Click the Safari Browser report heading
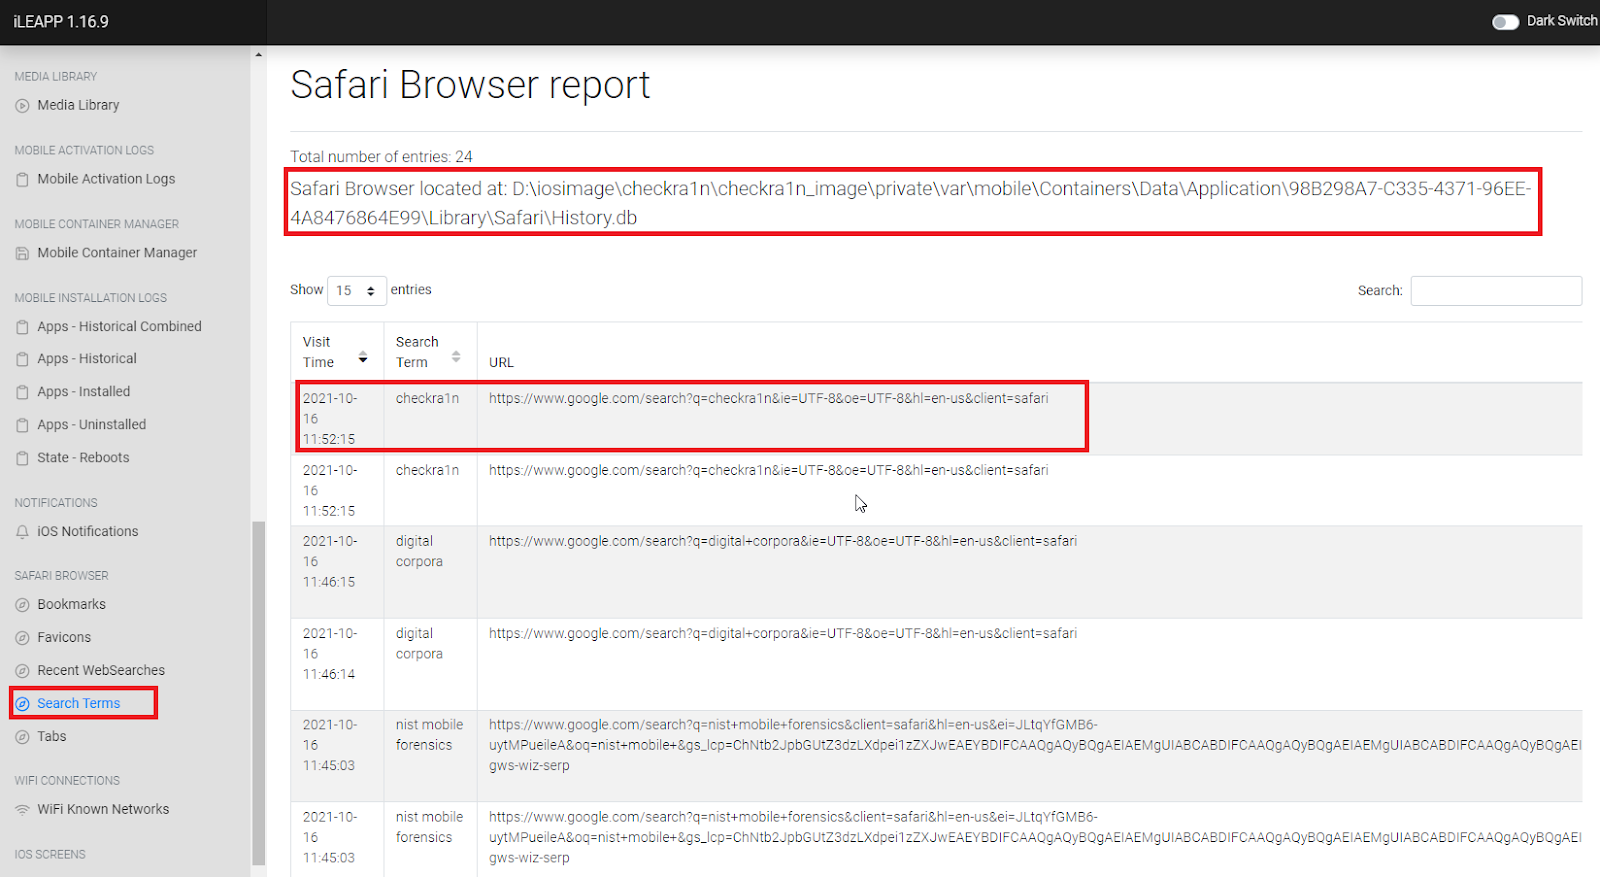Screen dimensions: 1600x877 coord(470,85)
